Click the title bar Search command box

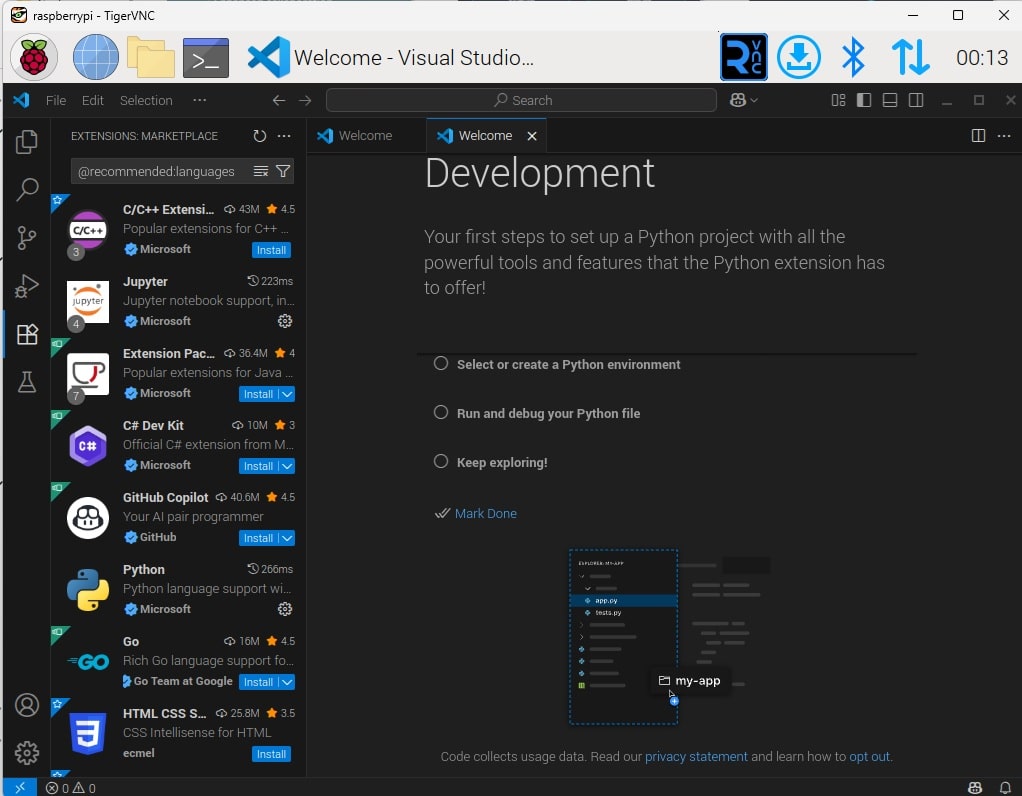click(x=521, y=100)
